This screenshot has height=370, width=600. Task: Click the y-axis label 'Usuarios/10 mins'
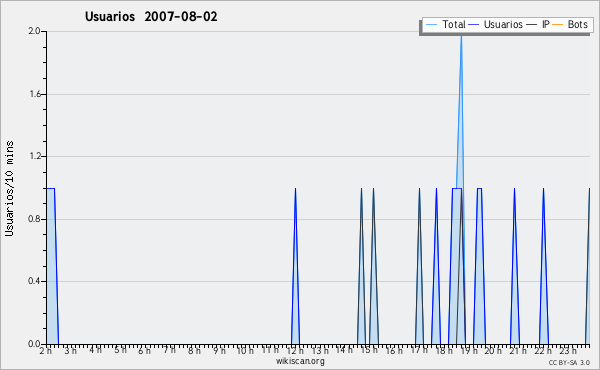(x=9, y=188)
